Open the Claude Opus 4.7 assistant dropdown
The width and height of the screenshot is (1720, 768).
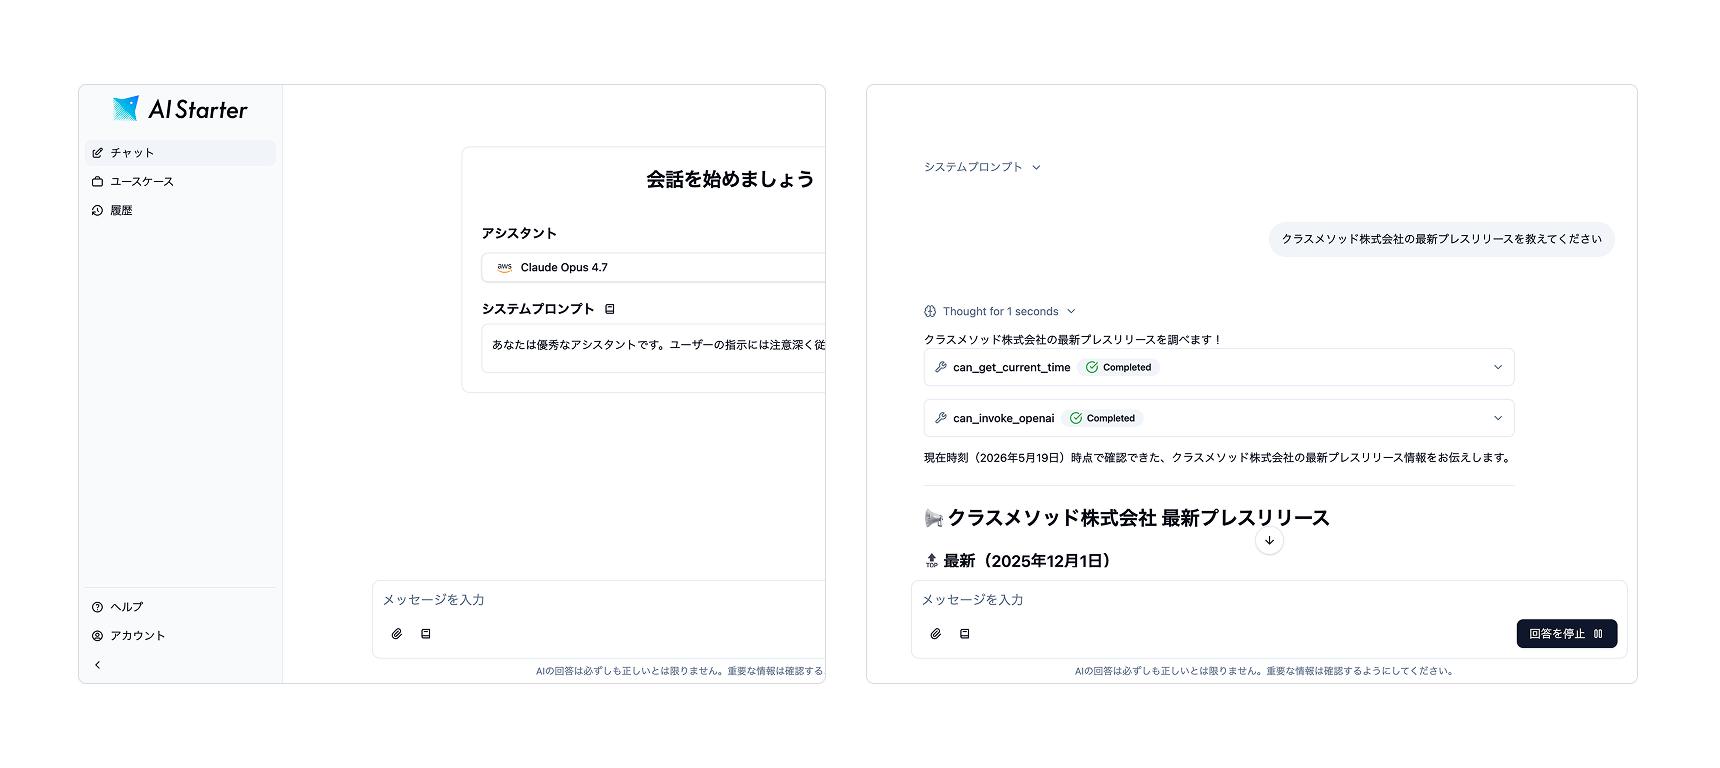654,268
